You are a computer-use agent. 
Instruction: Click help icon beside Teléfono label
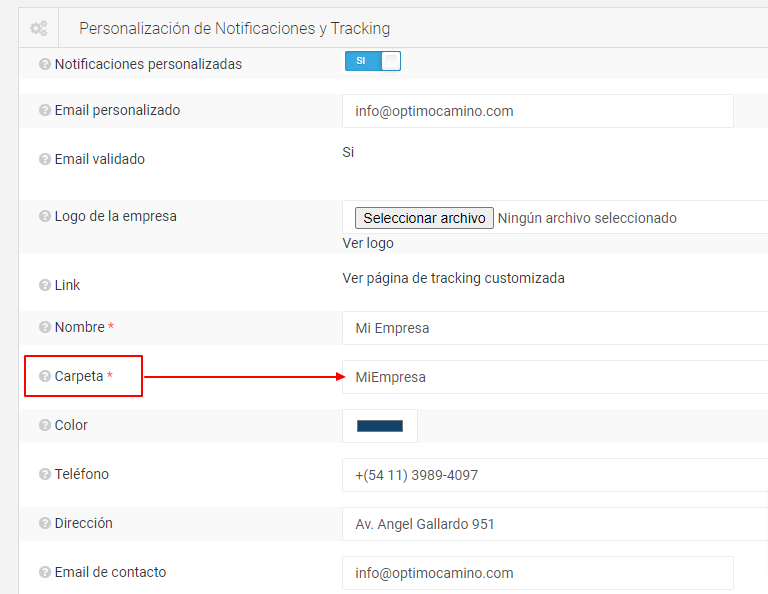[x=45, y=474]
